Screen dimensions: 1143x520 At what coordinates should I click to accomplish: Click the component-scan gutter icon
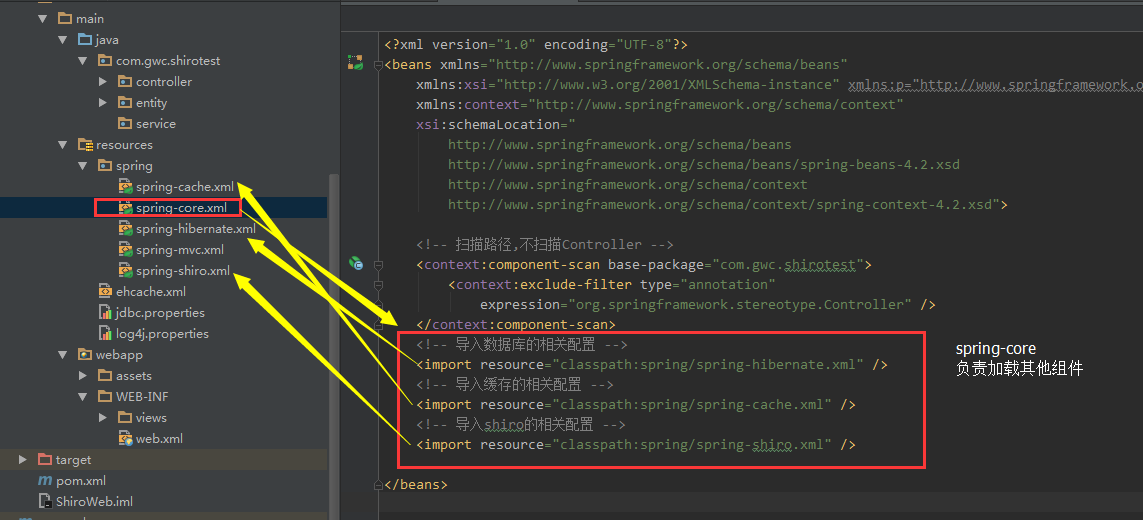click(x=356, y=263)
